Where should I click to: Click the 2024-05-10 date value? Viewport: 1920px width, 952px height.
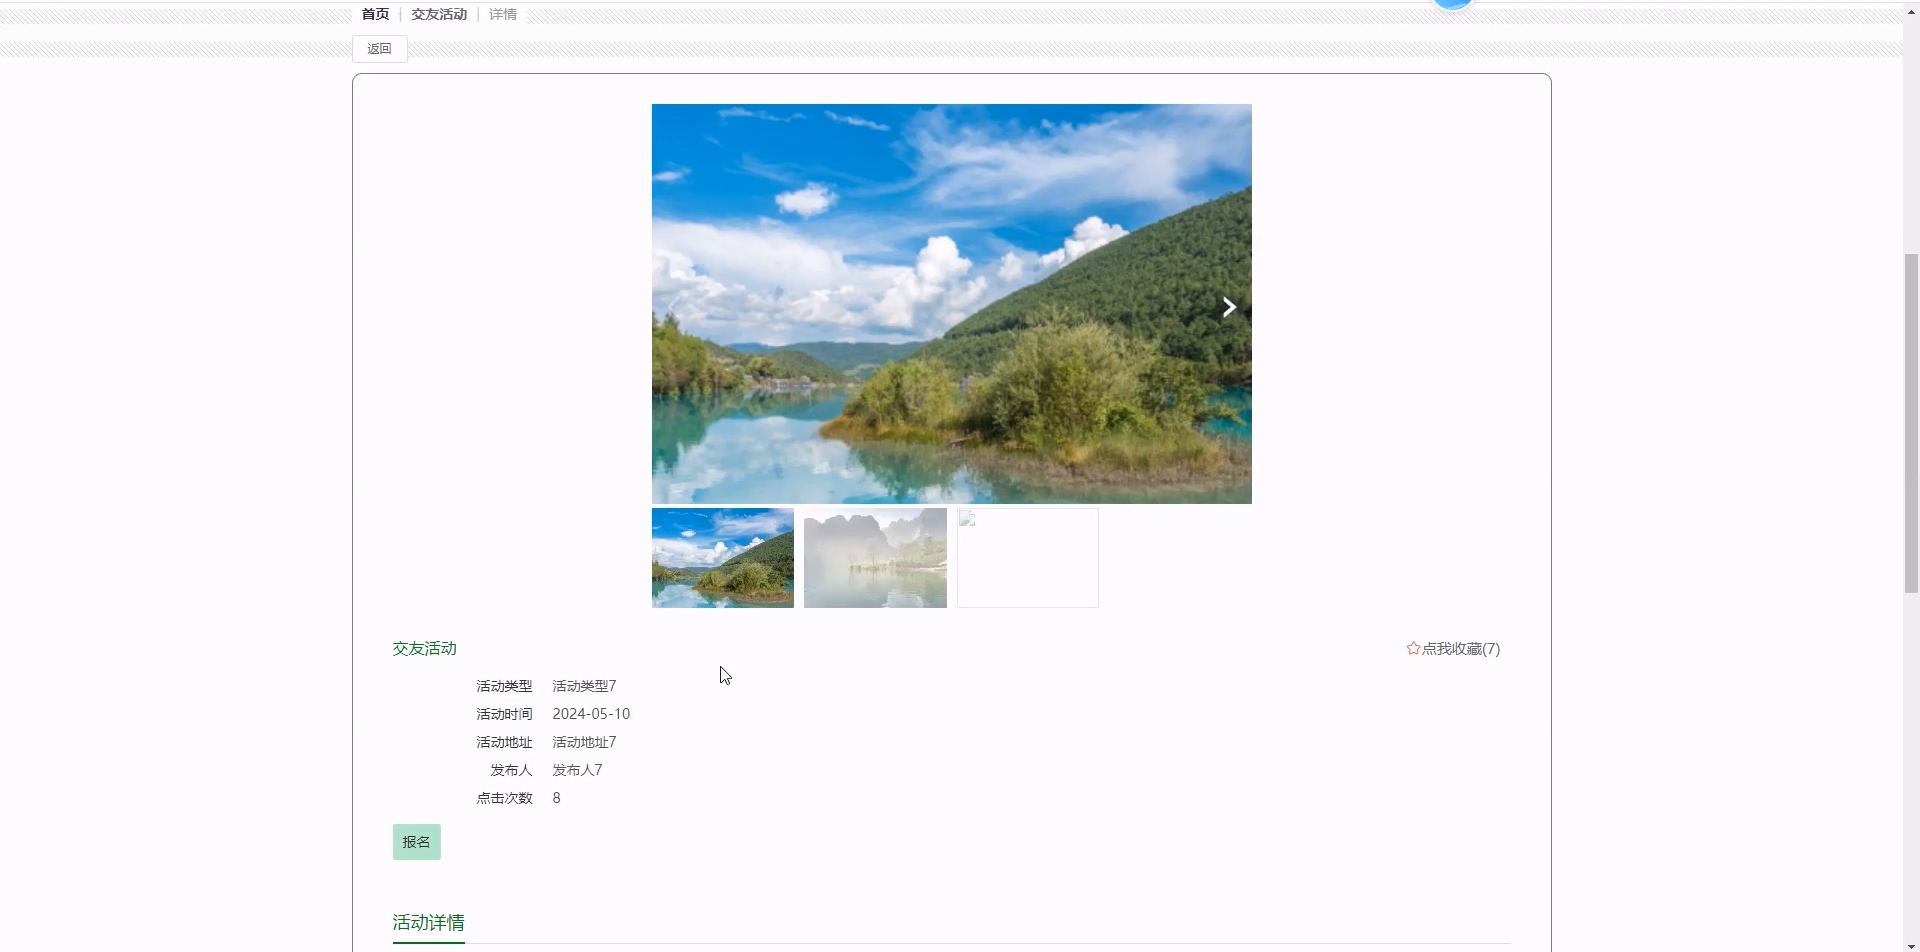(x=591, y=714)
